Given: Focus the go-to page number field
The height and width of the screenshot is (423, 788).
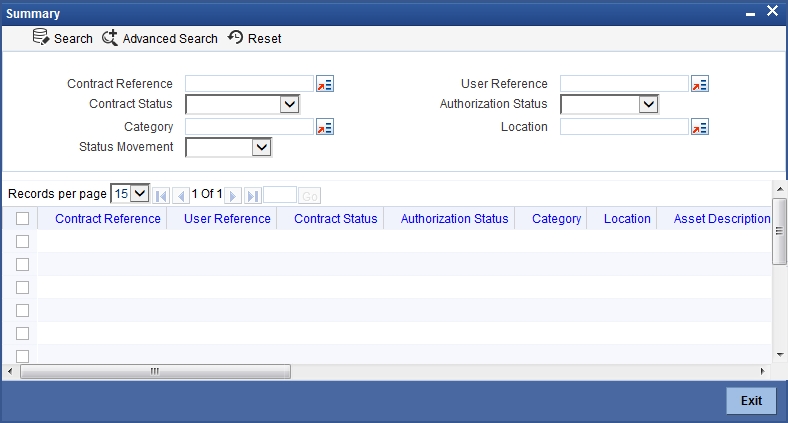Looking at the screenshot, I should point(280,195).
